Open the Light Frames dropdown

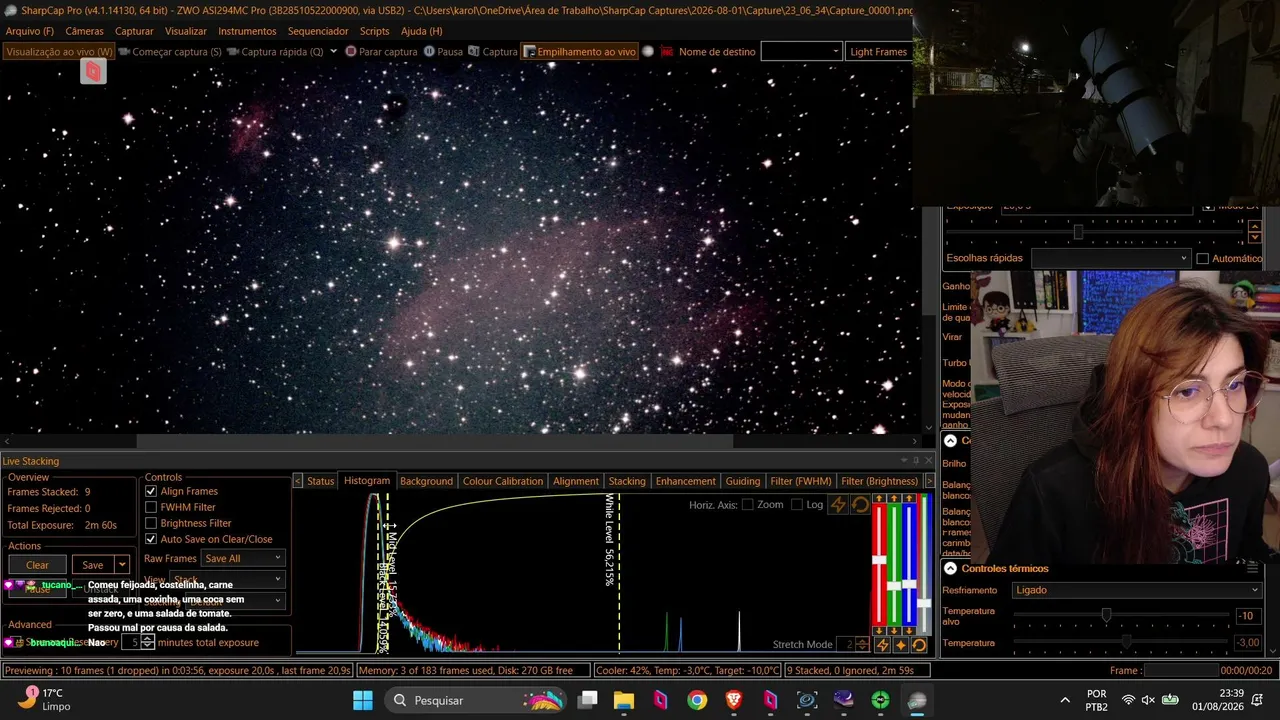click(x=878, y=51)
